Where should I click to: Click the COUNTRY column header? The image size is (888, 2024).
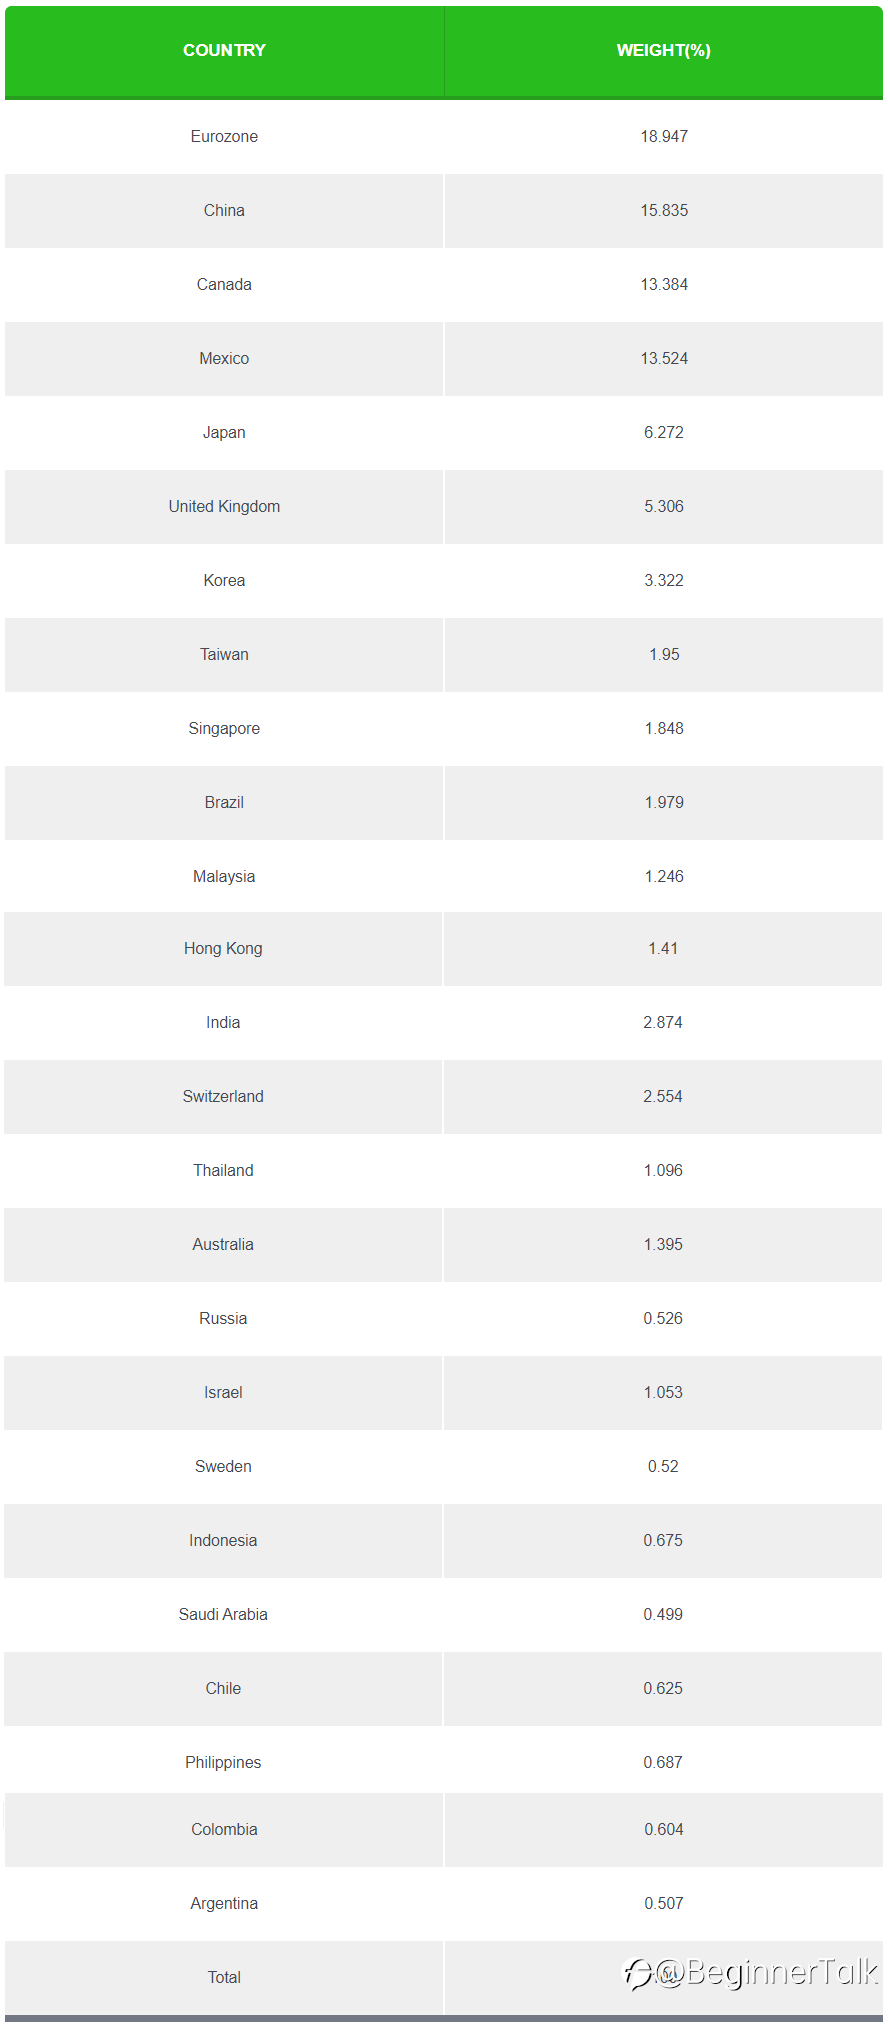(224, 50)
